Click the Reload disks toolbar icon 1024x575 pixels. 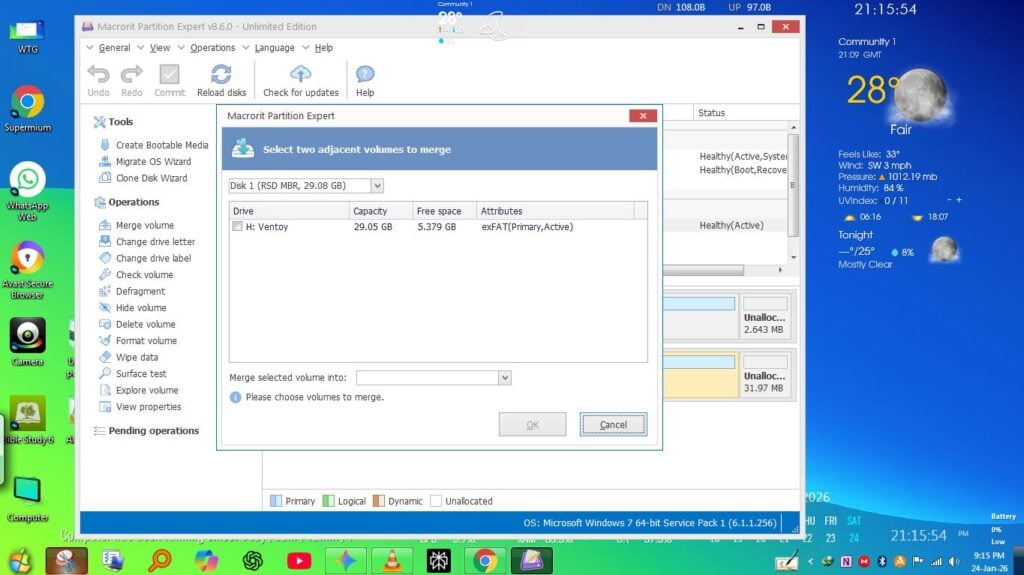221,74
